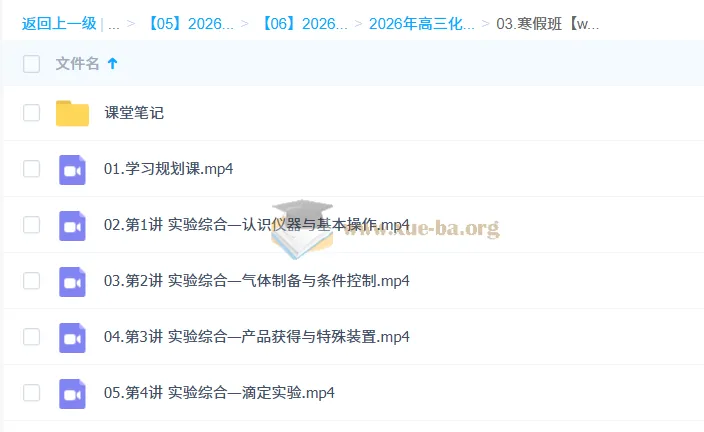704x432 pixels.
Task: Select checkbox for 01.学习规划课.mp4
Action: tap(32, 169)
